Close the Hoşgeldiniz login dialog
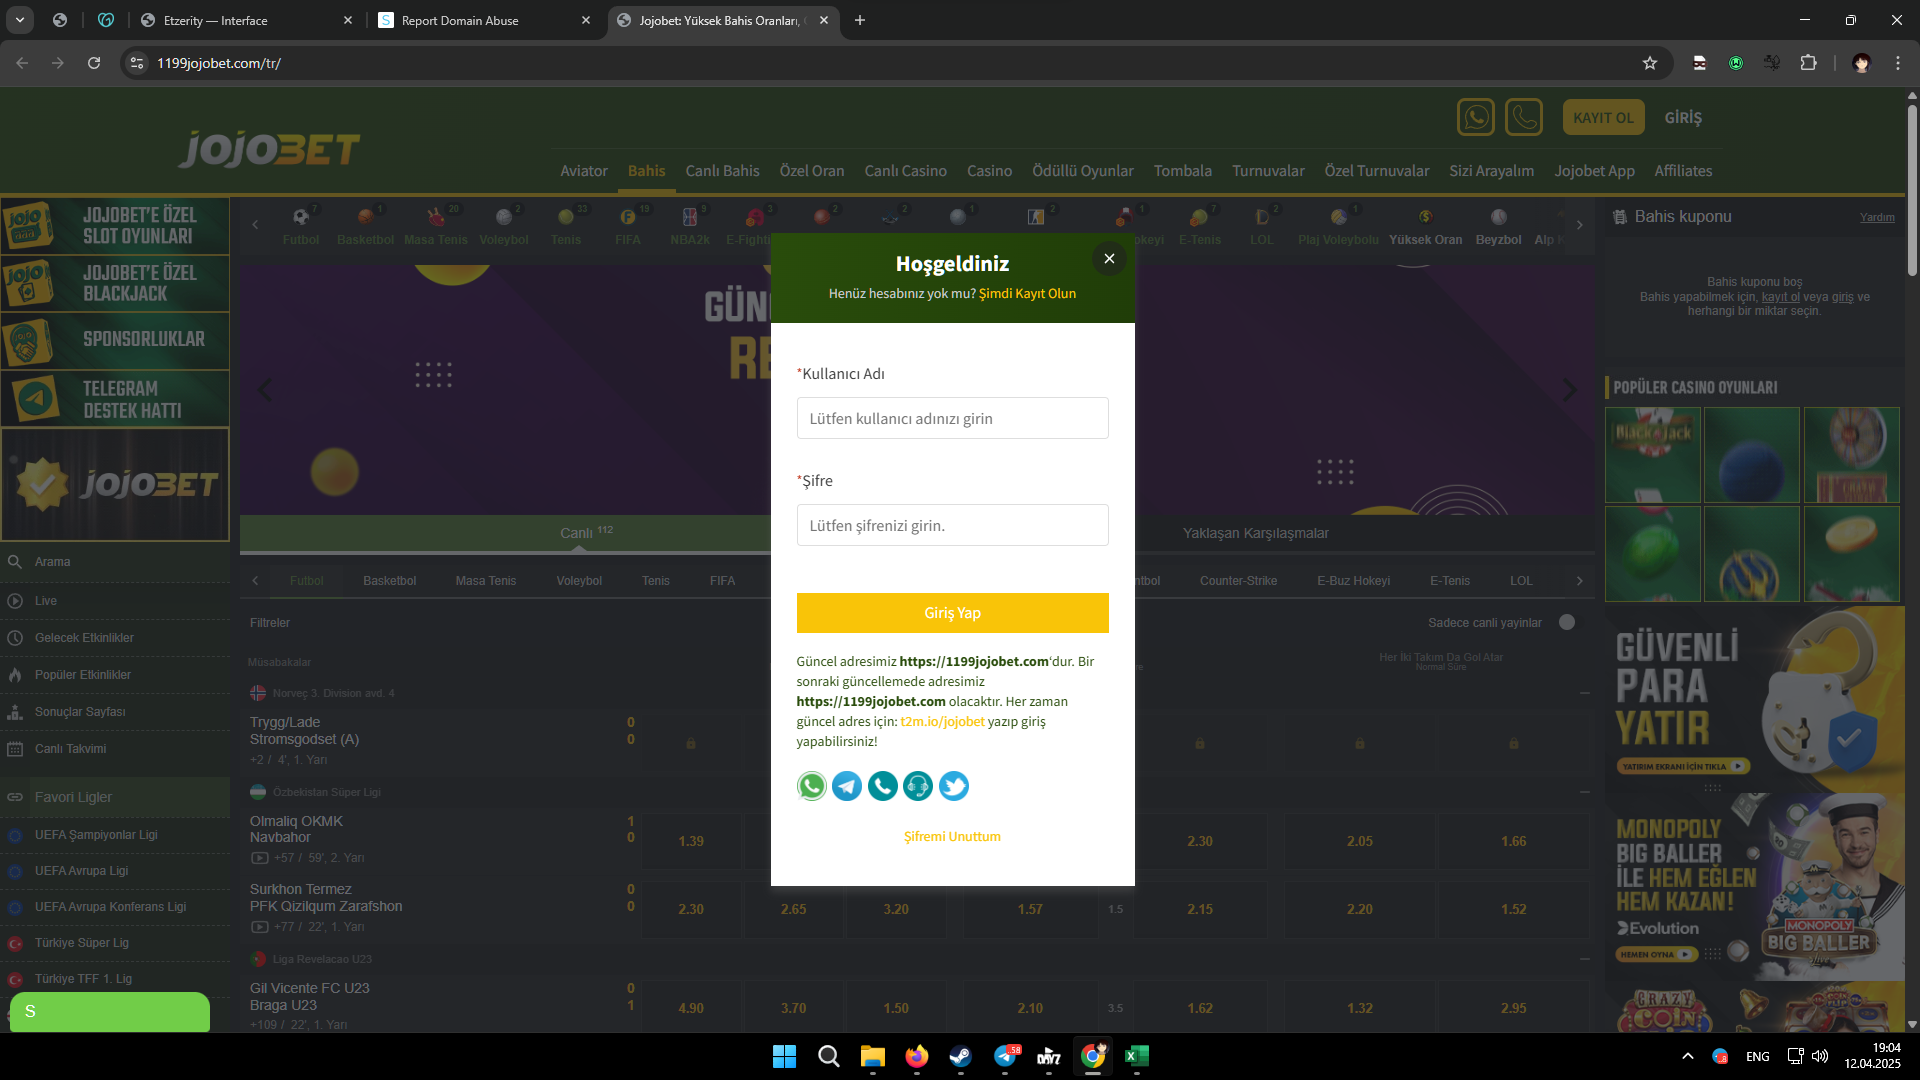1920x1080 pixels. pyautogui.click(x=1109, y=259)
